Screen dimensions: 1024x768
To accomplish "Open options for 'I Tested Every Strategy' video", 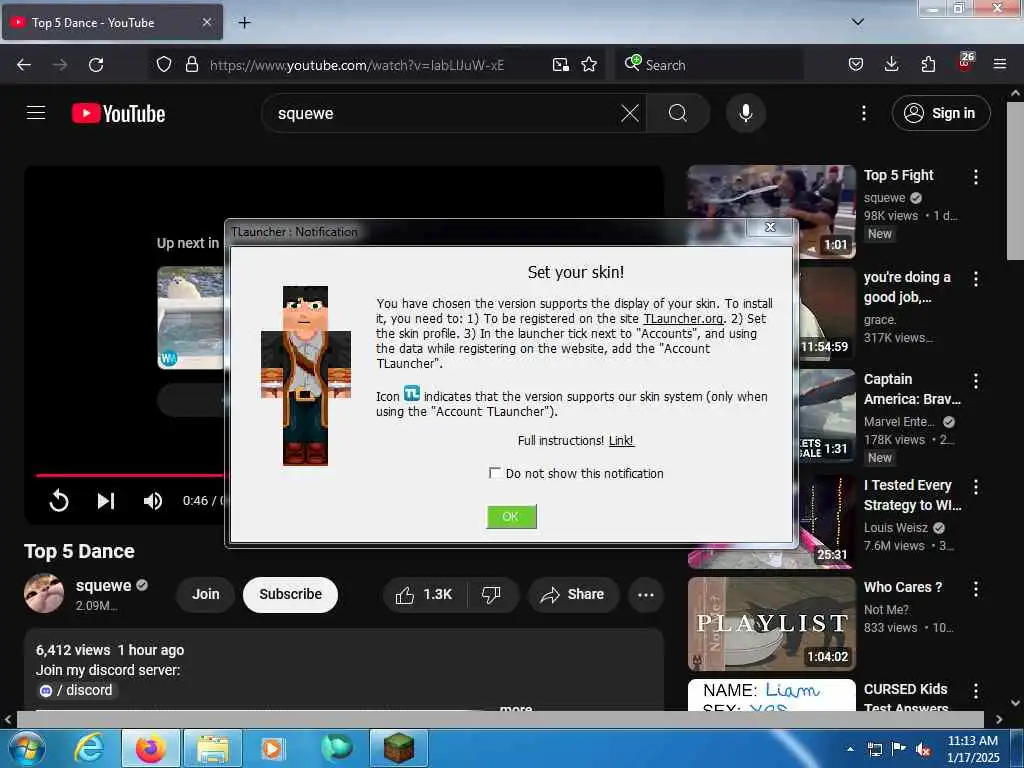I will click(x=976, y=487).
